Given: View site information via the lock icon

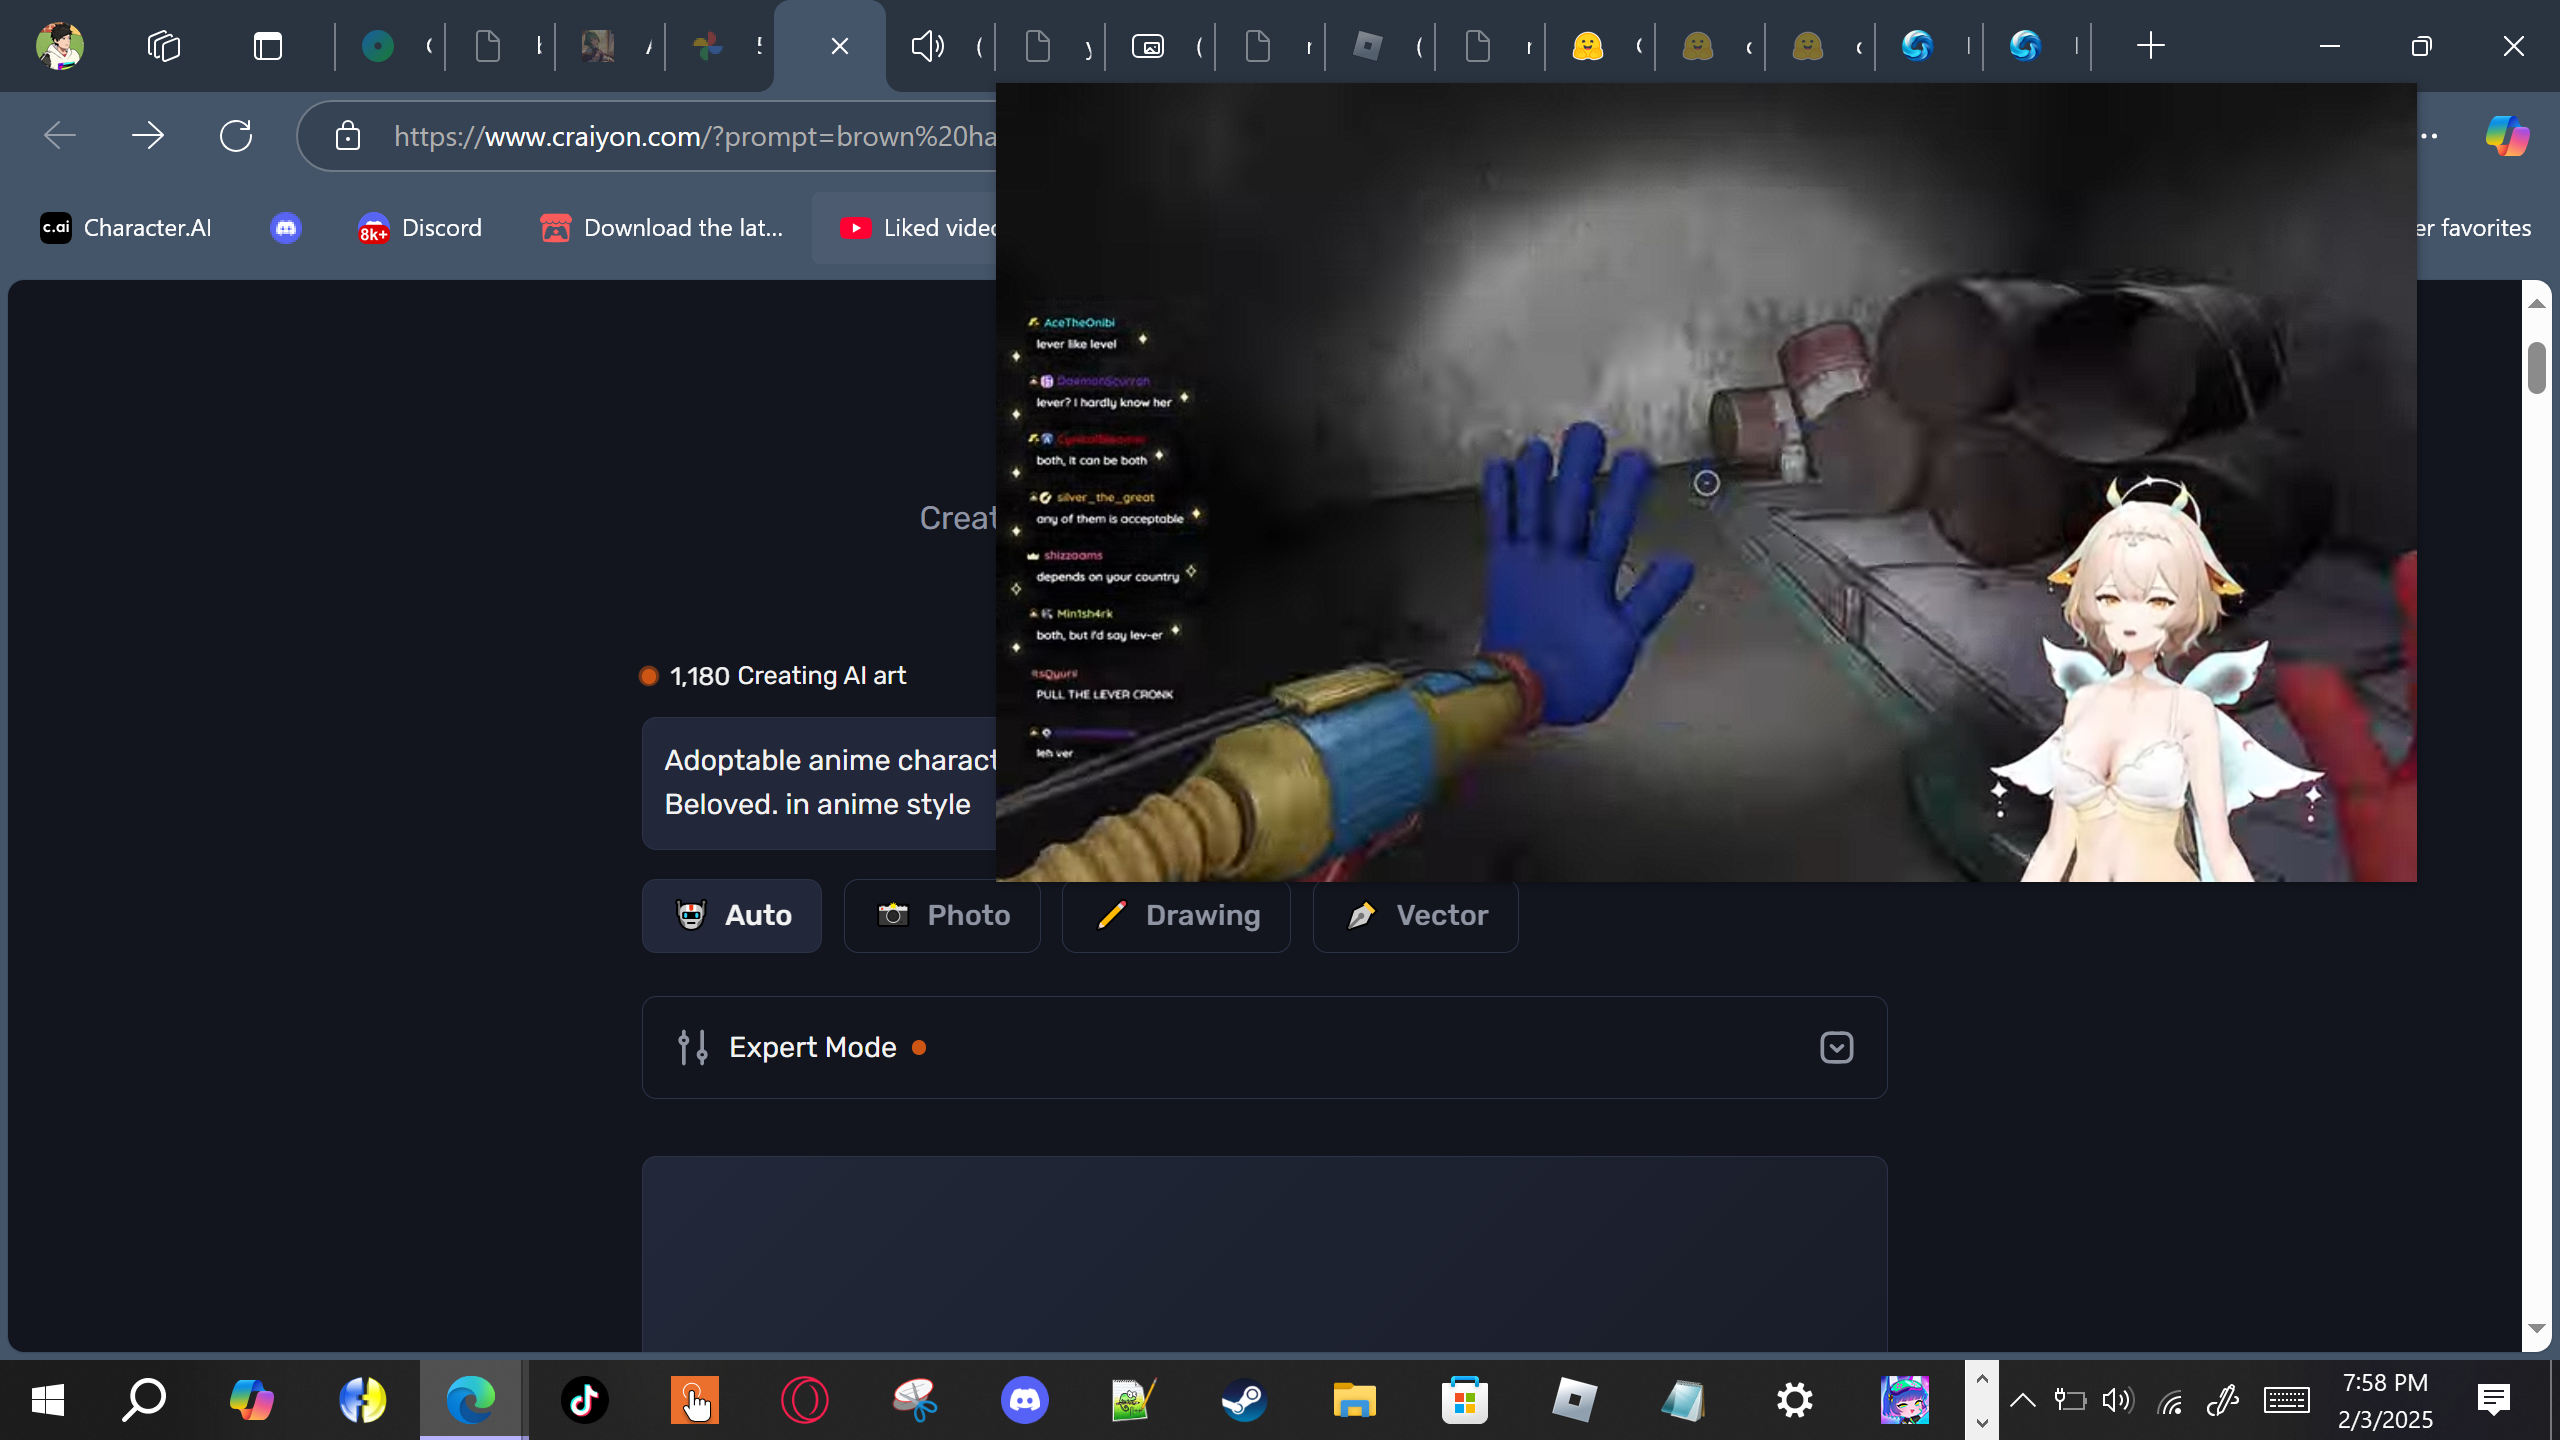Looking at the screenshot, I should 347,136.
